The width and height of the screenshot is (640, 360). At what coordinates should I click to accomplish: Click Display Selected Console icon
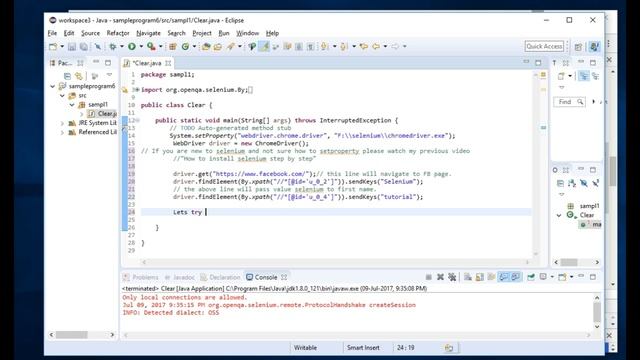543,277
